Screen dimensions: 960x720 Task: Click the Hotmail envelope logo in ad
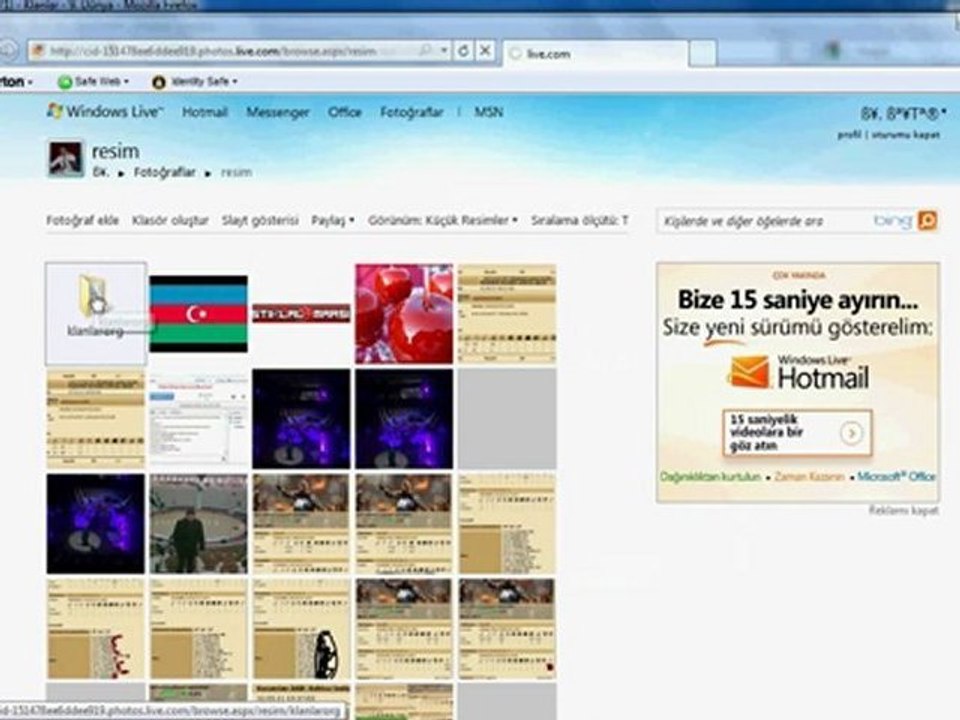click(750, 372)
